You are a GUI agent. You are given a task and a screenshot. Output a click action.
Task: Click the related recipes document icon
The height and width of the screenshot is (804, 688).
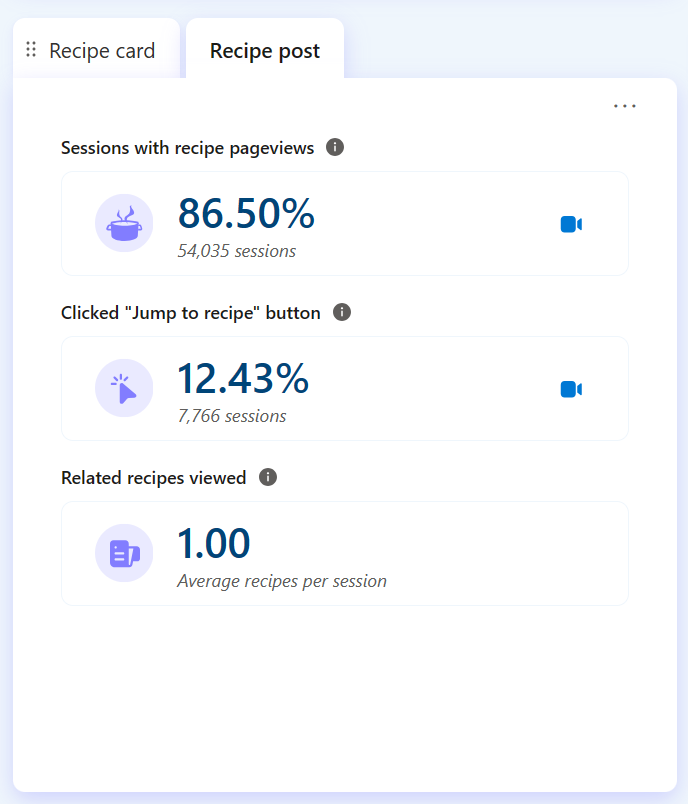click(x=124, y=553)
